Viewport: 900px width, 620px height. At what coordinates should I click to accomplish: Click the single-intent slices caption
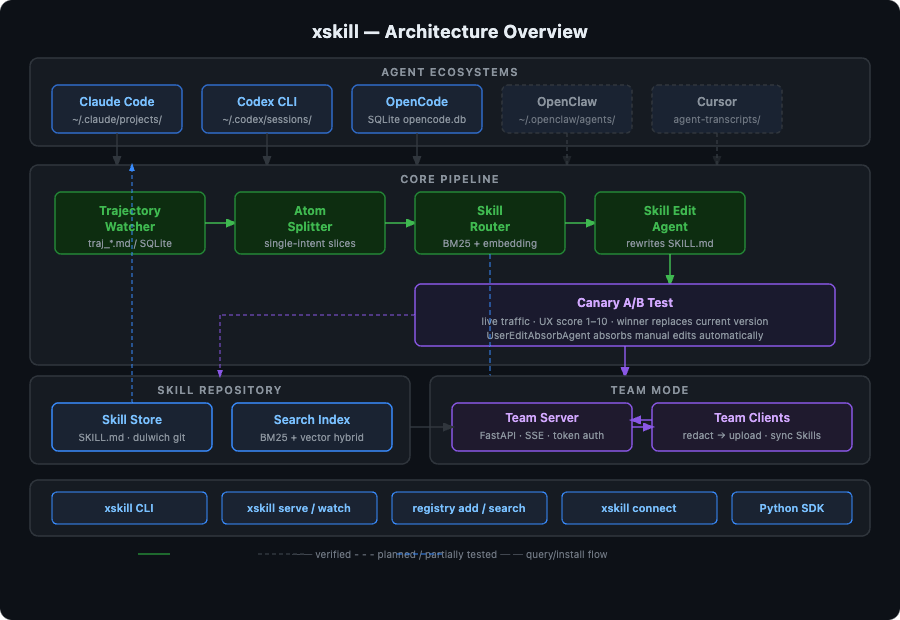(310, 243)
